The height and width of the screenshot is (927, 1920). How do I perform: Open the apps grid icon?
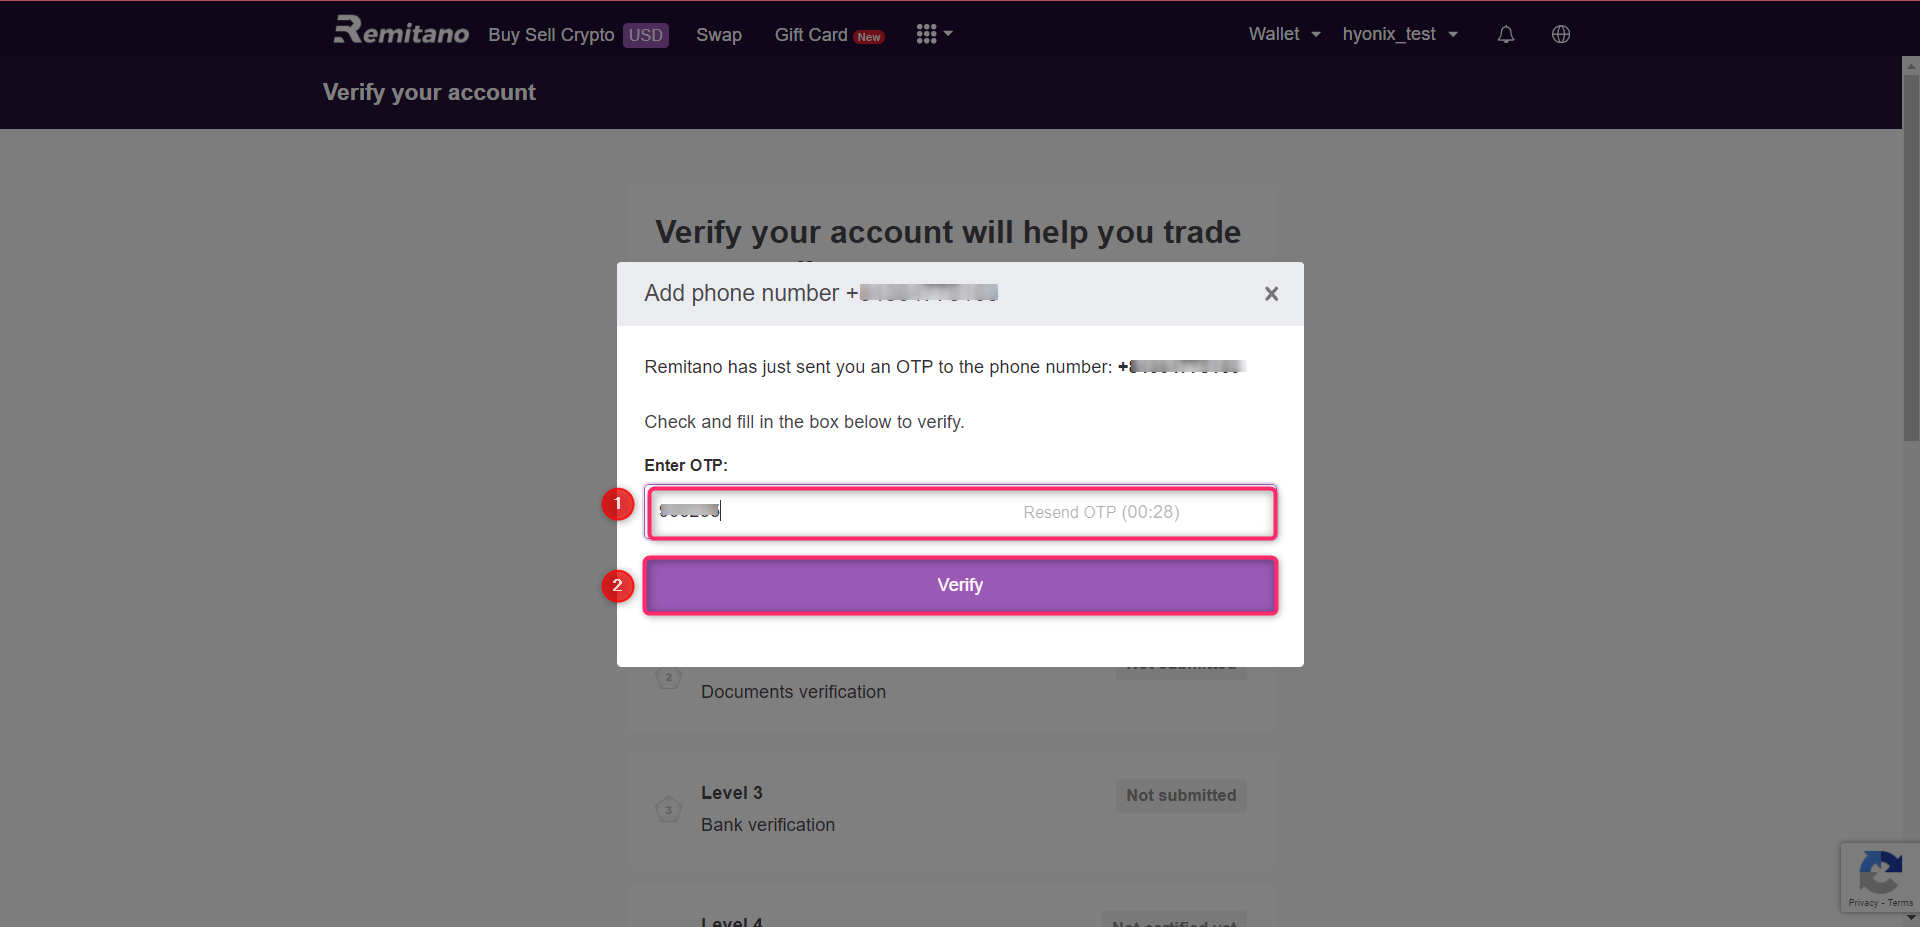coord(928,33)
